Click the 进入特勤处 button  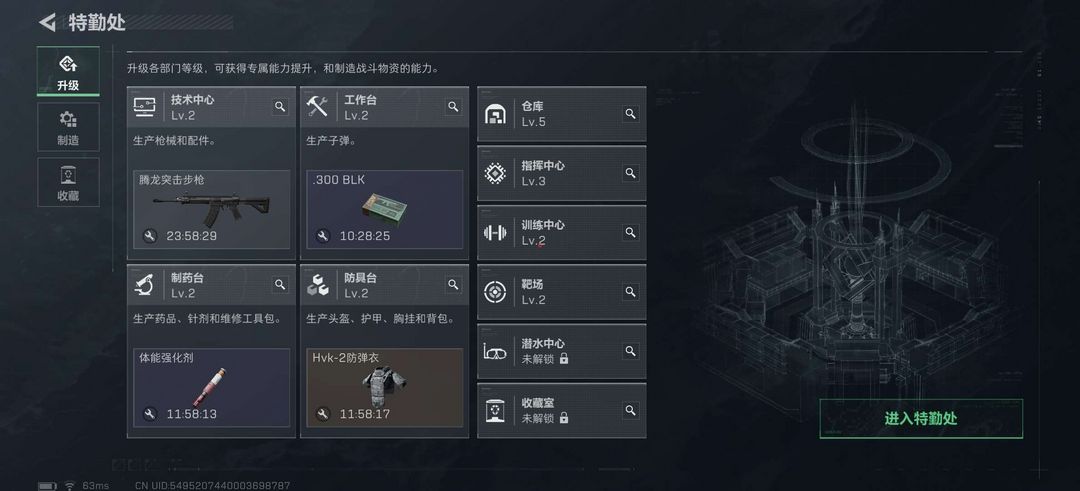pos(921,419)
